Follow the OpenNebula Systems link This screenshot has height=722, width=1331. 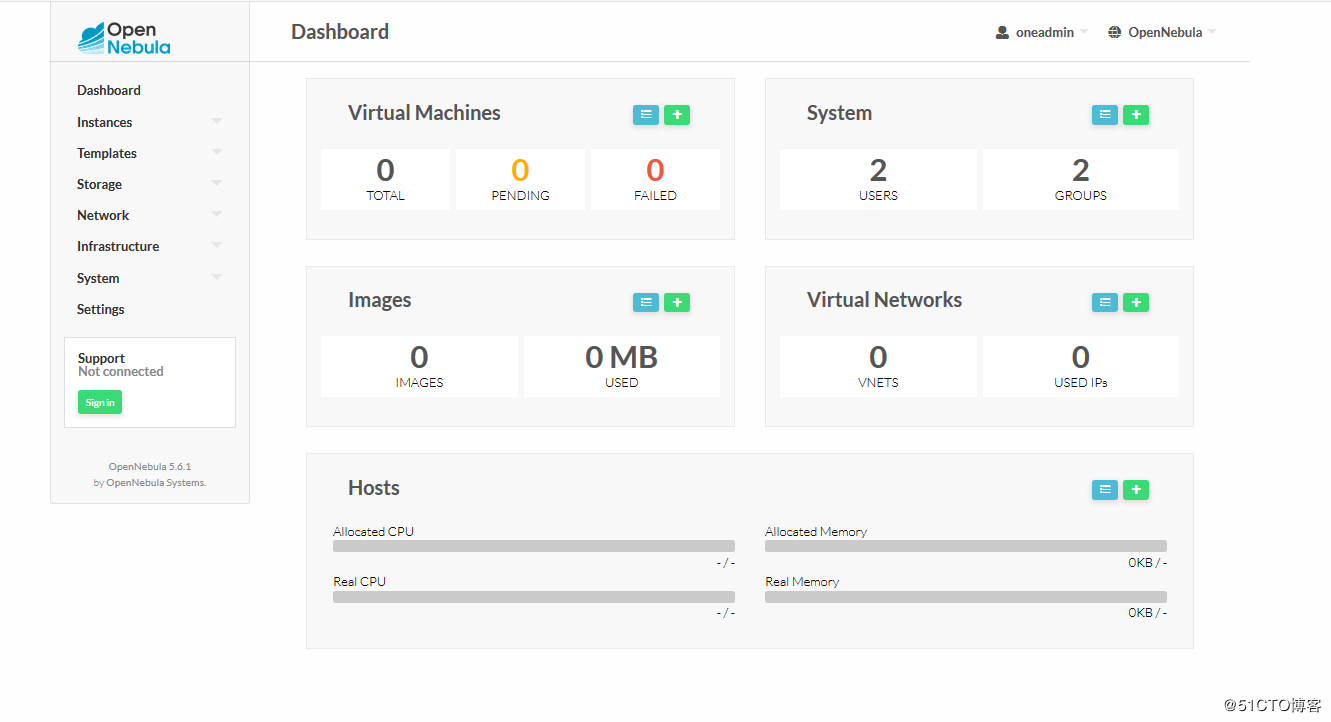pos(155,483)
